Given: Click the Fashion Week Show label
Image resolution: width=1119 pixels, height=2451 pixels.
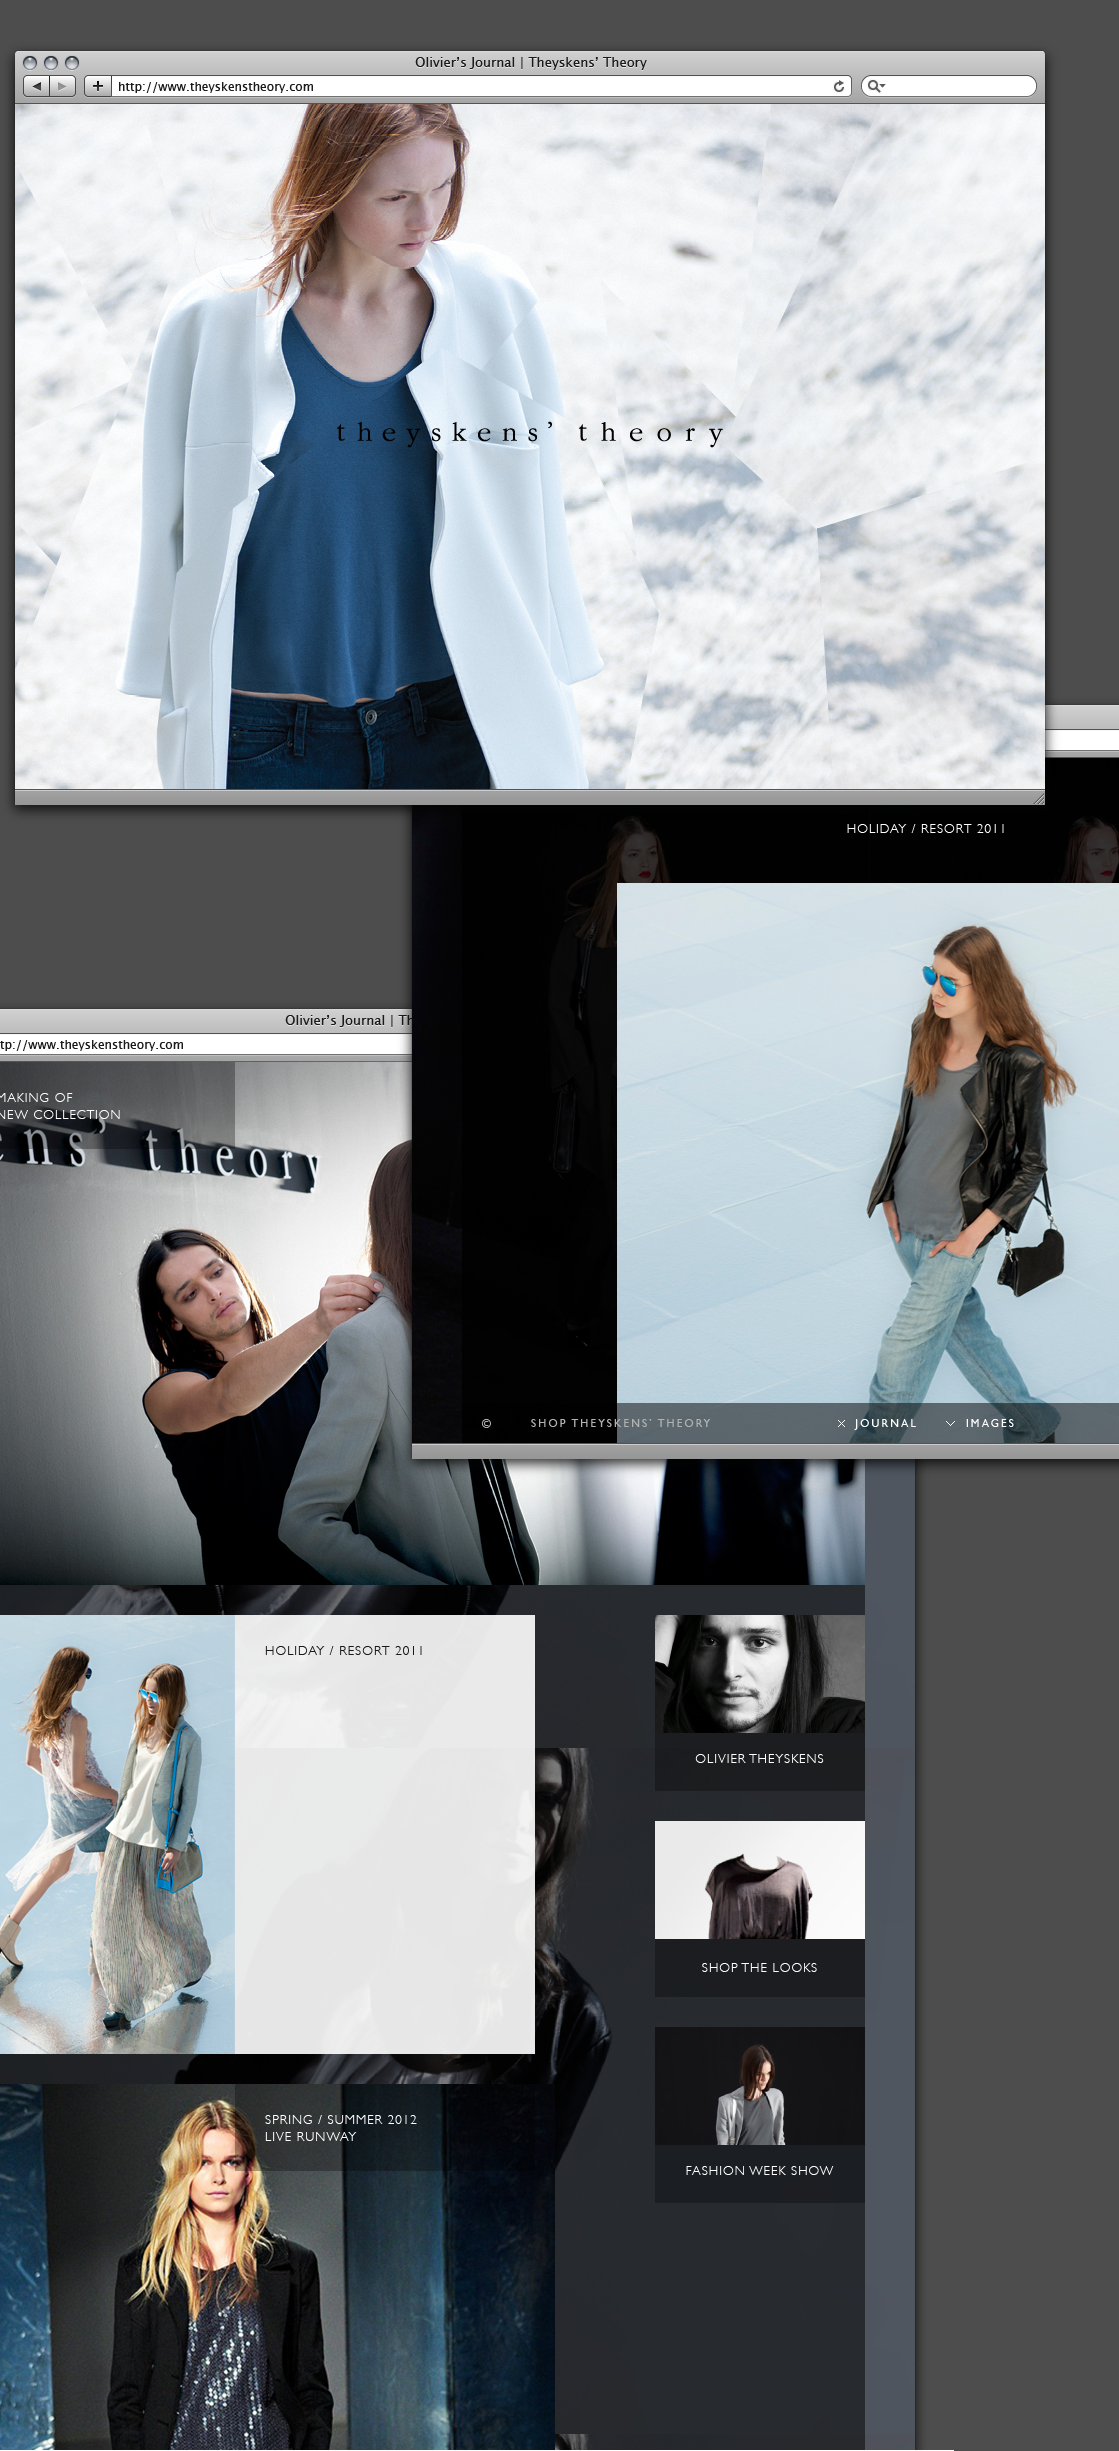Looking at the screenshot, I should (759, 2170).
